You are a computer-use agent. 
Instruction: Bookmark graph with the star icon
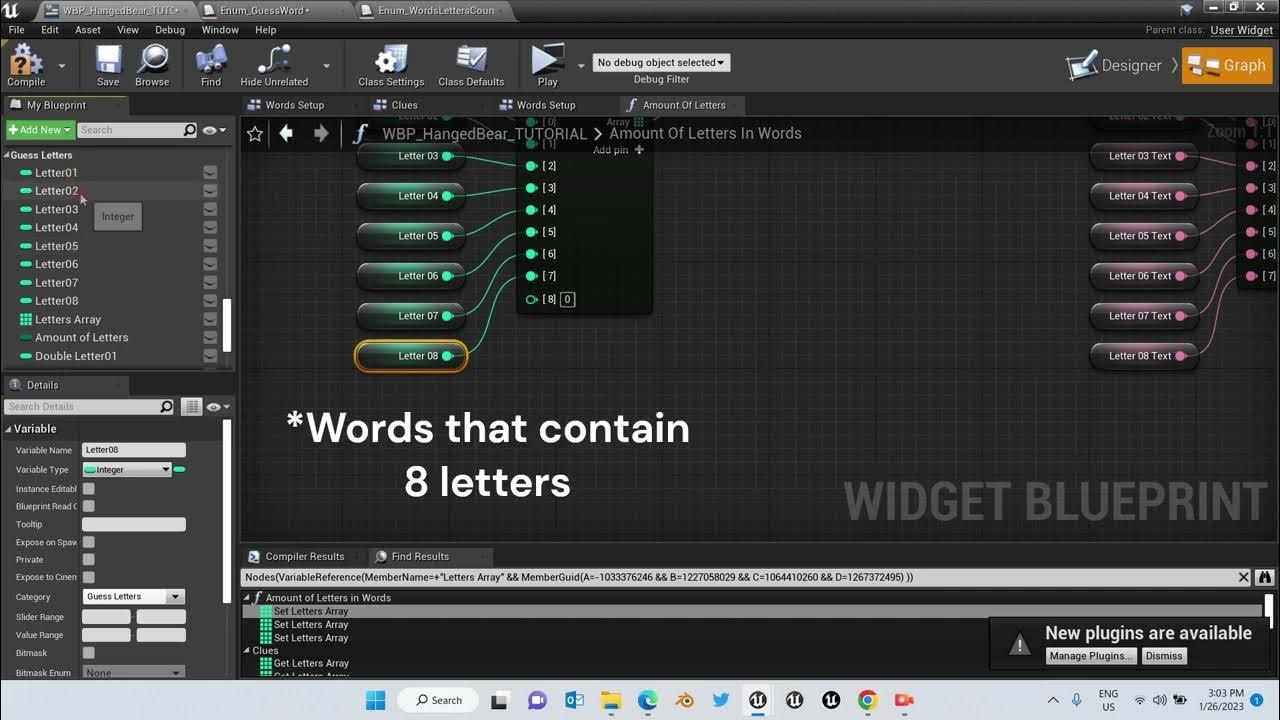coord(255,133)
